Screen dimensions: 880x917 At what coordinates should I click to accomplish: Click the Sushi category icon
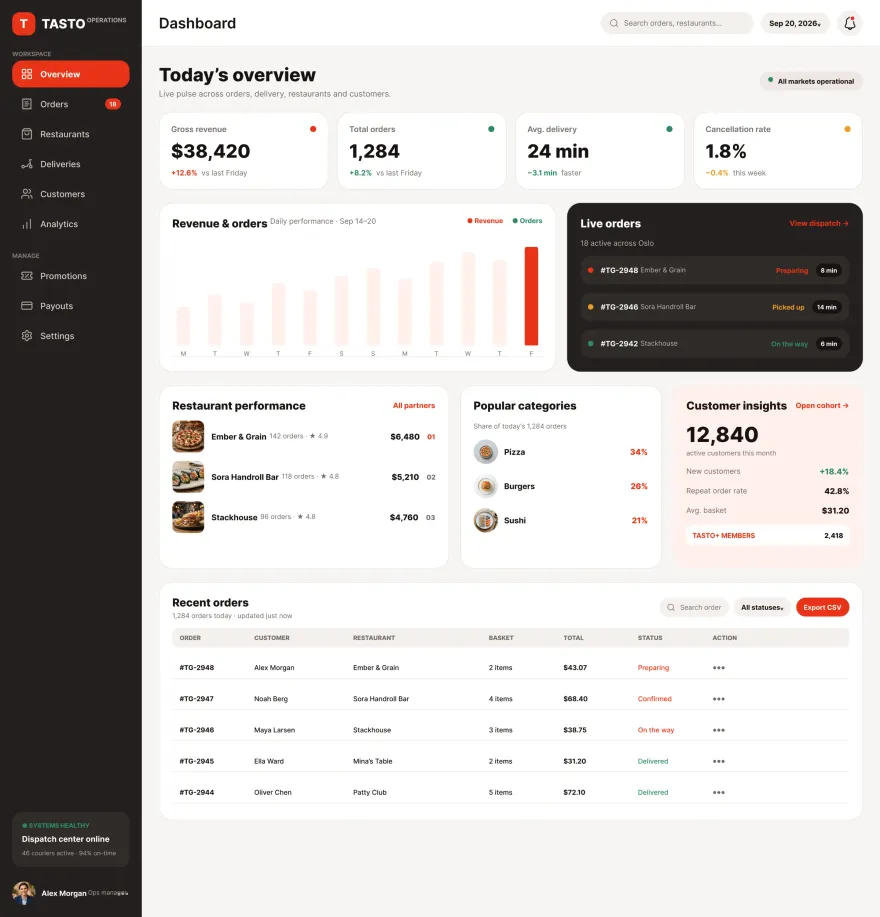pos(485,520)
